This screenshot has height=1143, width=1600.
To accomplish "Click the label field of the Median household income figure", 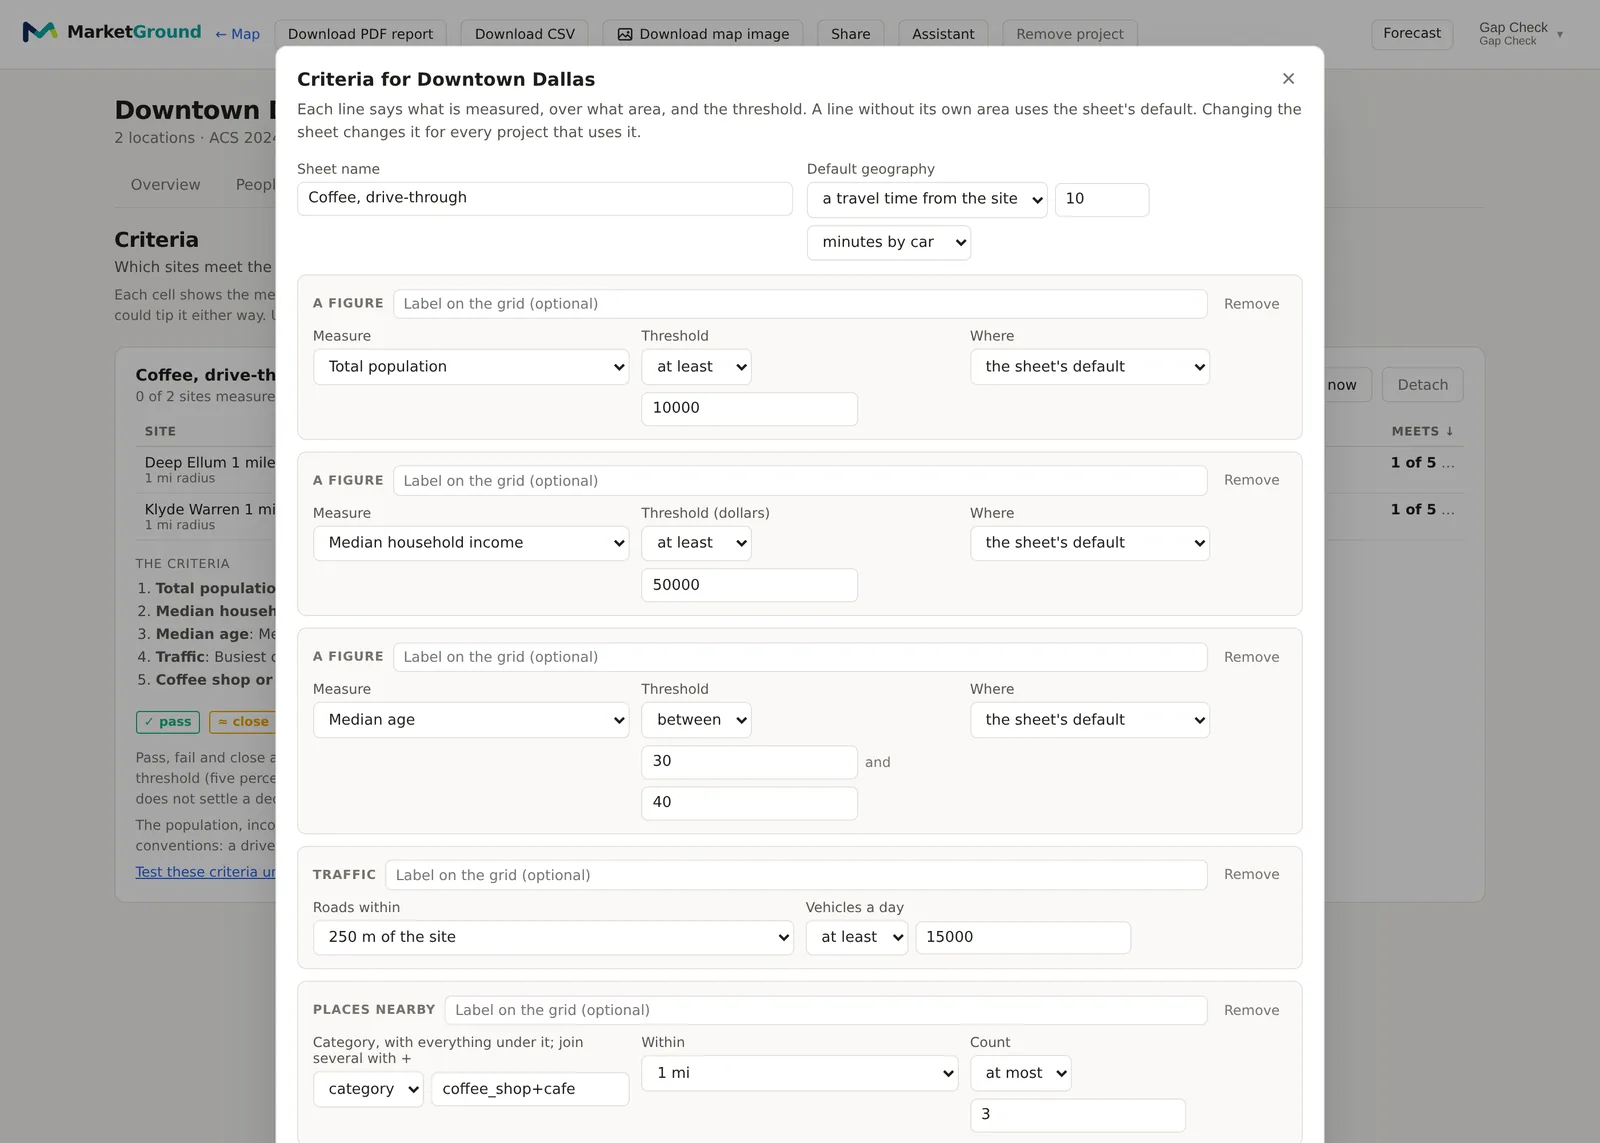I will [x=800, y=481].
